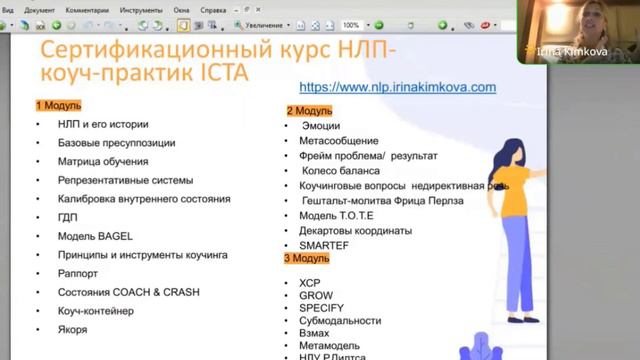Screen dimensions: 640x360
Task: Click the '1 Модуль' heading
Action: pyautogui.click(x=59, y=106)
